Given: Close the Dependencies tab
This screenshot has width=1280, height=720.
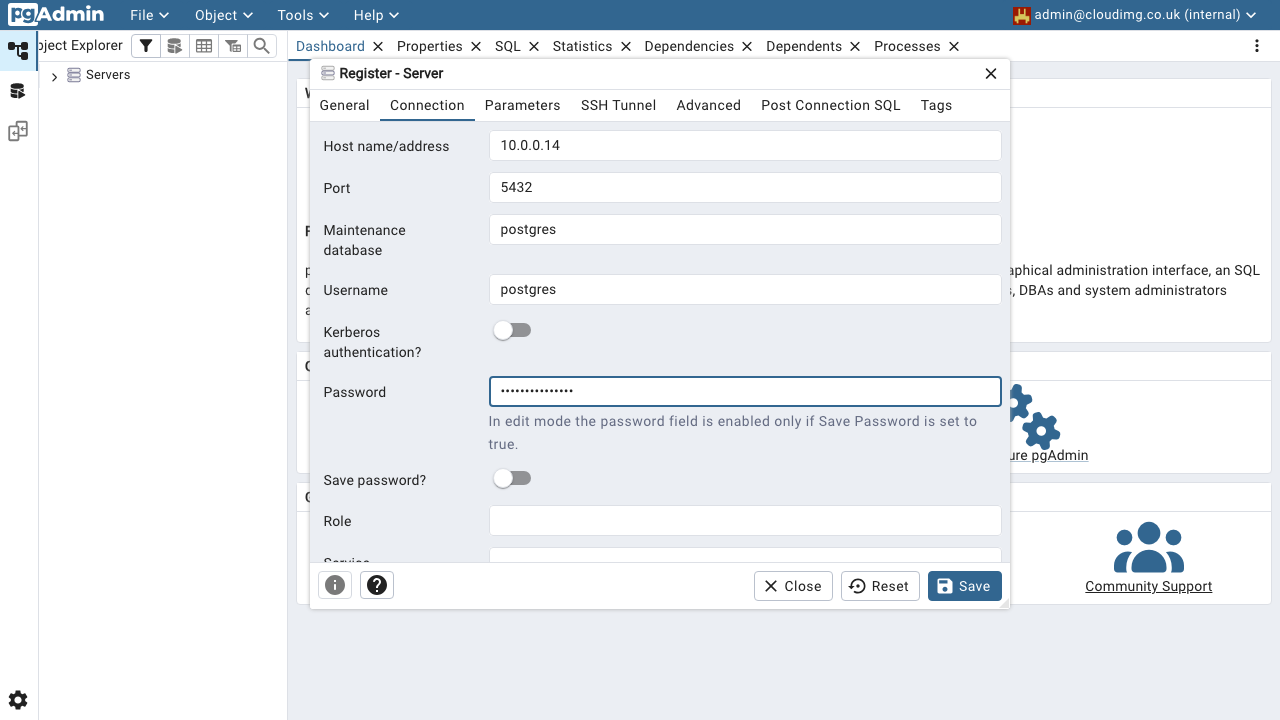Looking at the screenshot, I should [747, 46].
